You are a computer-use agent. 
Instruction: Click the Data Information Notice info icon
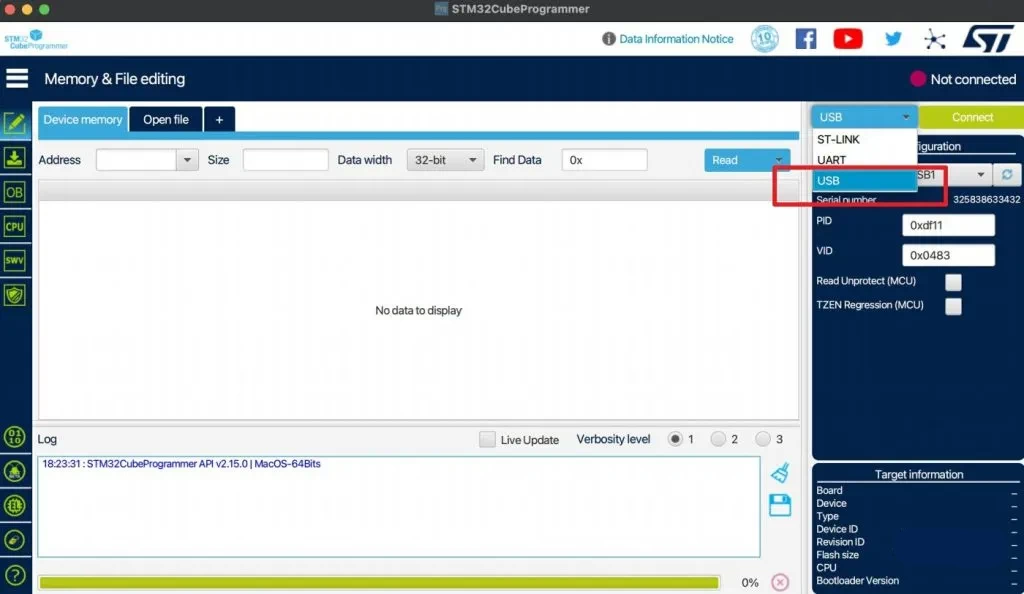609,39
